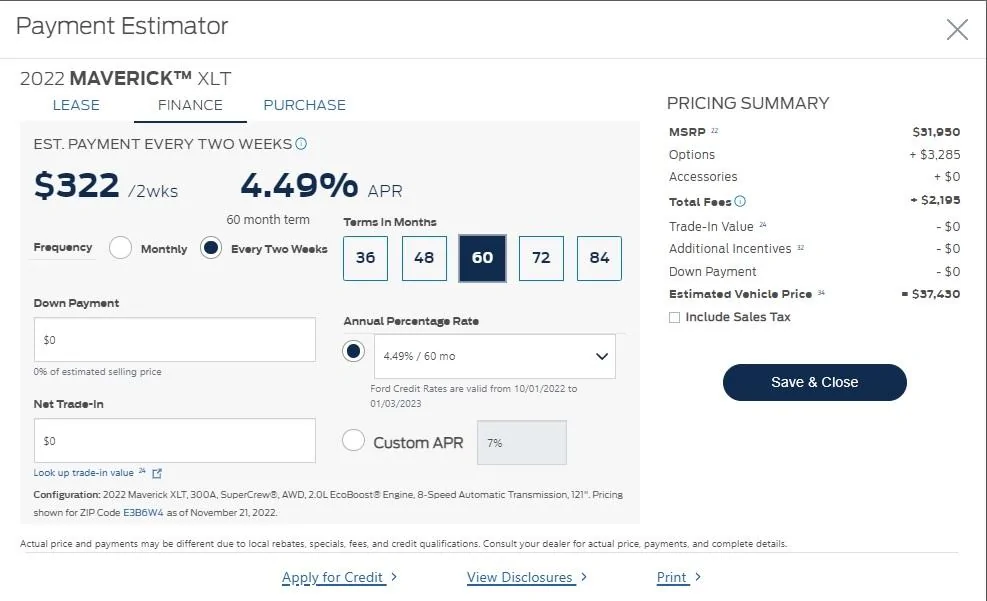This screenshot has width=987, height=601.
Task: Click the PRICING SUMMARY heading
Action: 748,103
